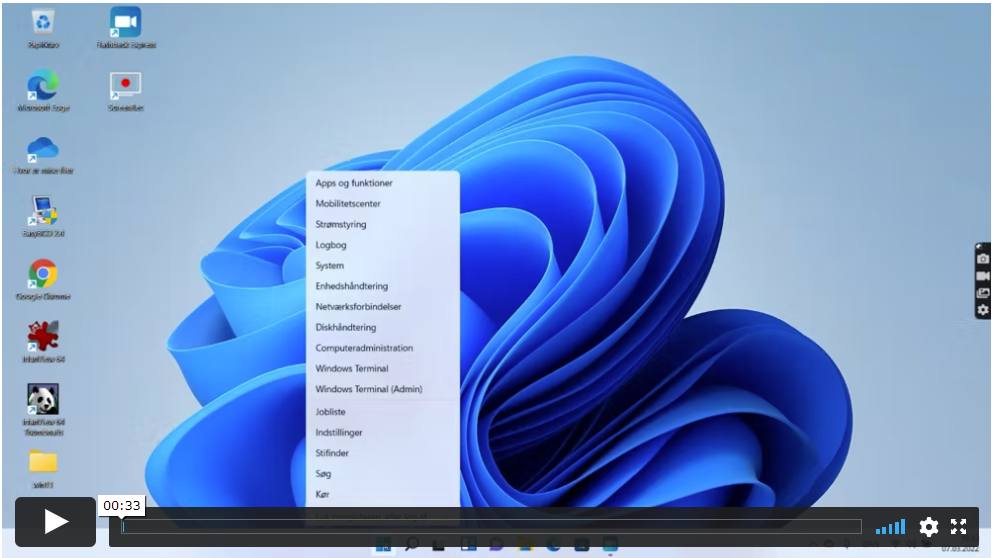Enter fullscreen video mode
Viewport: 994px width, 558px height.
[958, 527]
